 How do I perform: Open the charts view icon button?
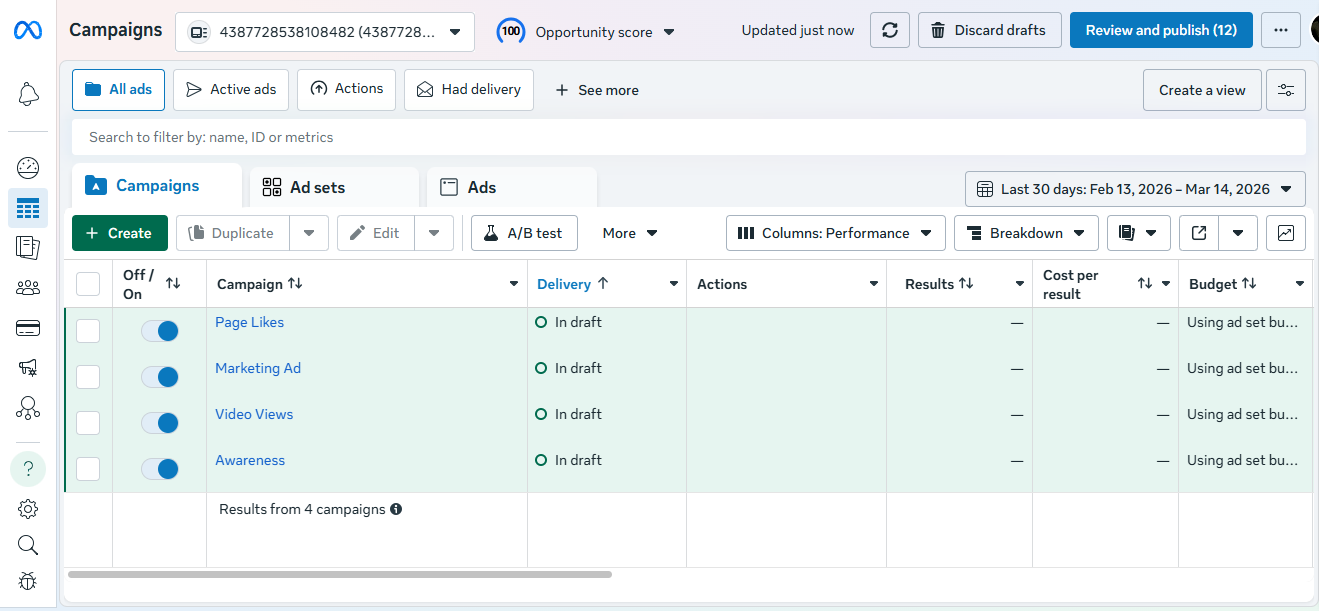click(x=1285, y=233)
